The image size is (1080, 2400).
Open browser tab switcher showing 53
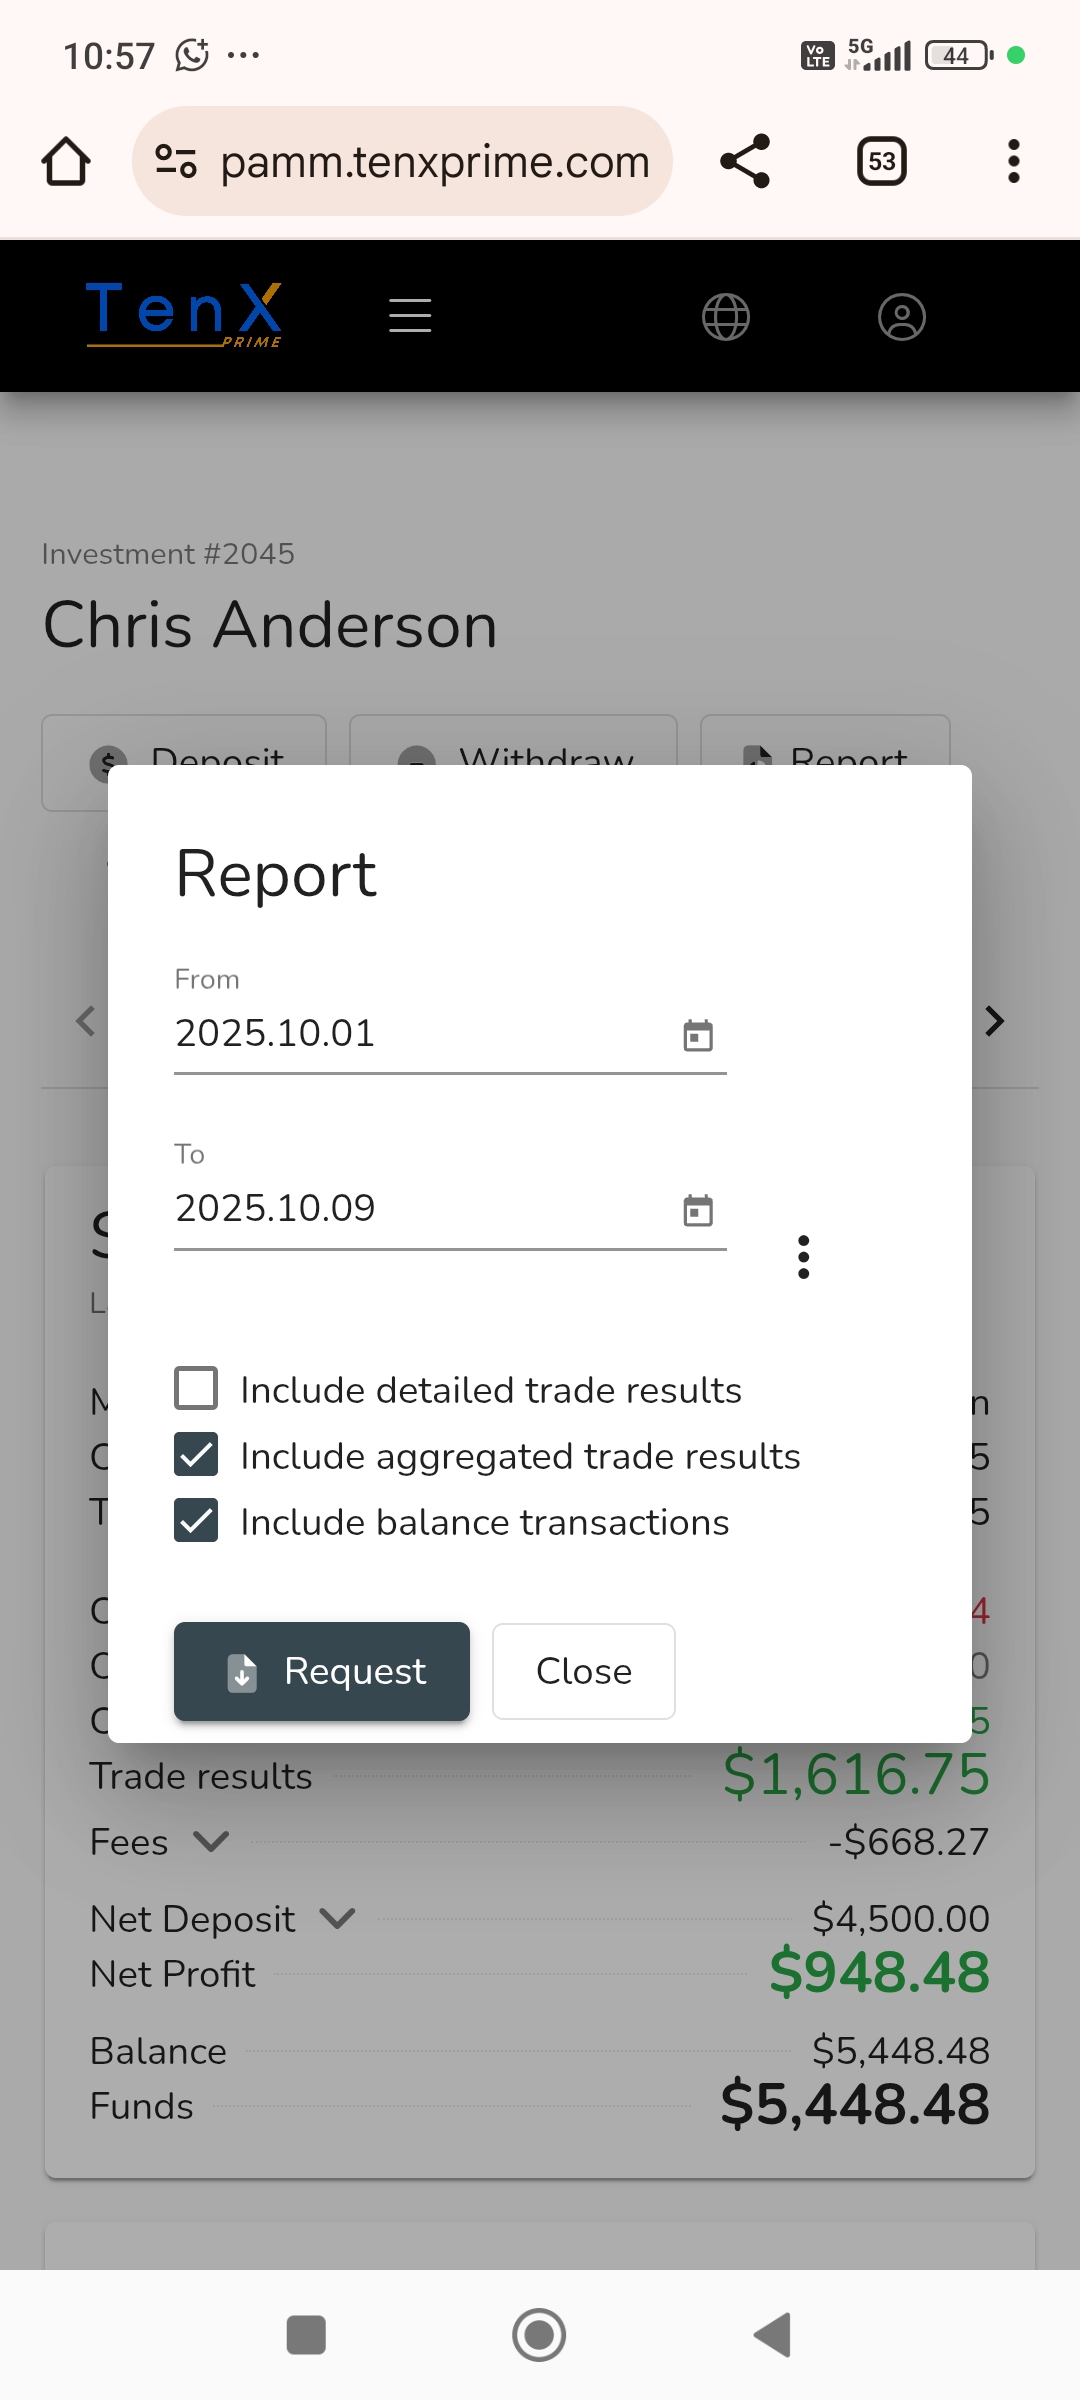(x=881, y=161)
